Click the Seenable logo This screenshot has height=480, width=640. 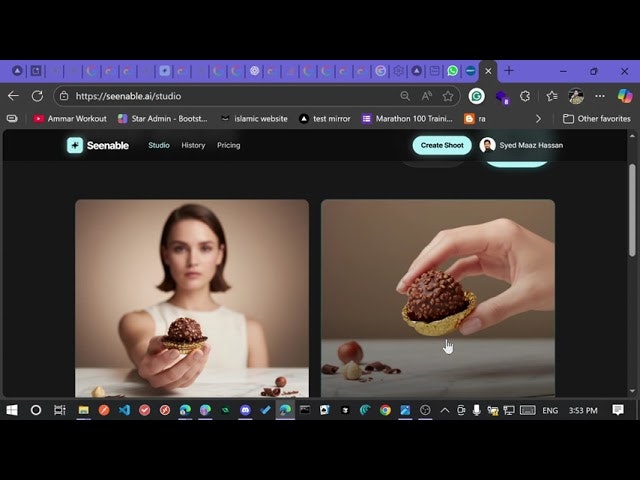(98, 145)
